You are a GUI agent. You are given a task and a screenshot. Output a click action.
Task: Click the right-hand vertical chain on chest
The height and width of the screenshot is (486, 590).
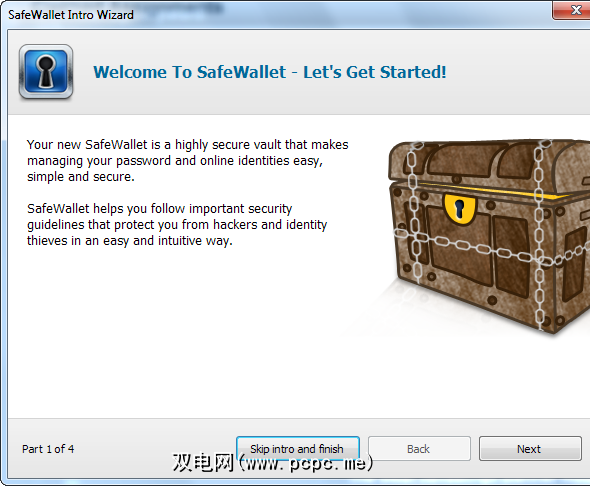[539, 235]
